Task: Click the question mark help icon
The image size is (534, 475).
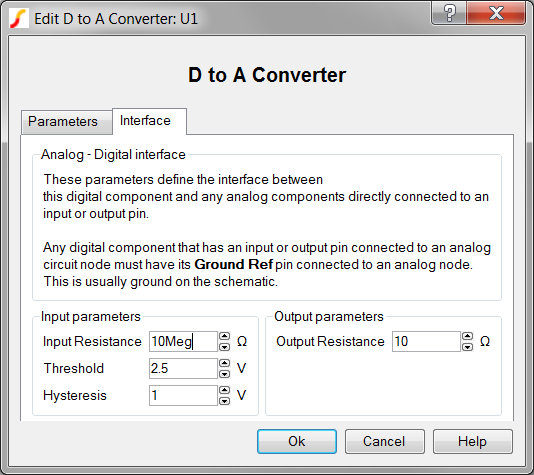Action: point(449,13)
